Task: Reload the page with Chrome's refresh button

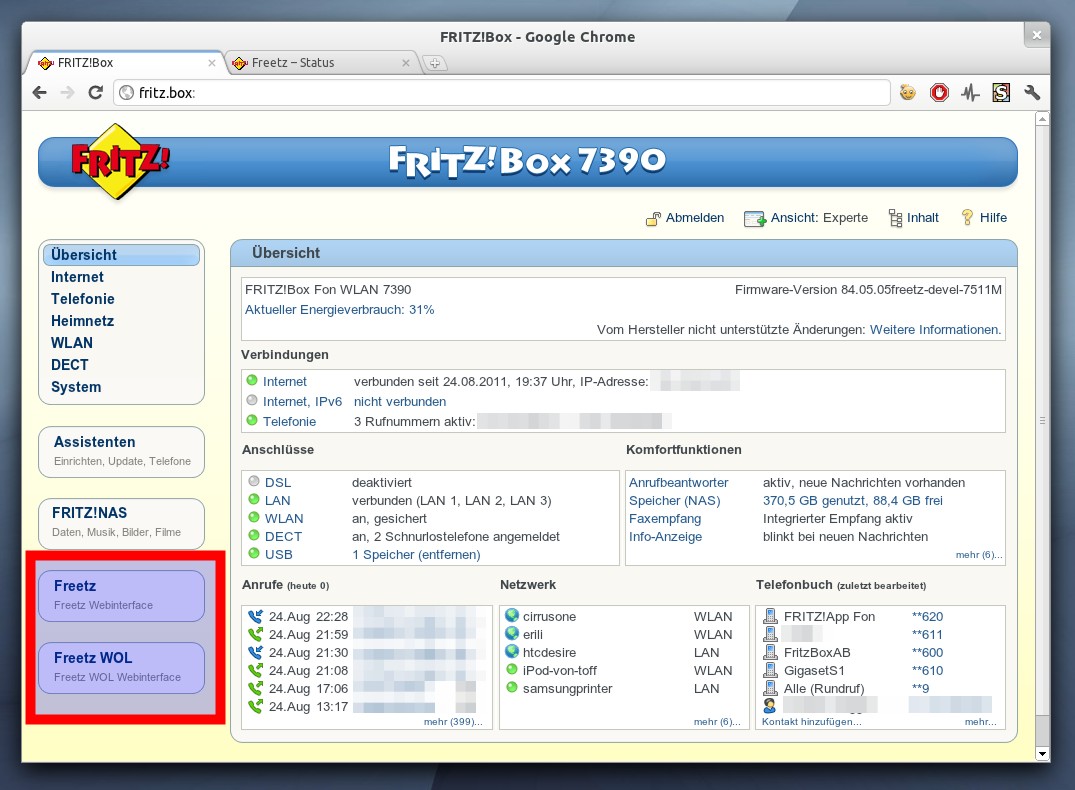Action: pos(96,93)
